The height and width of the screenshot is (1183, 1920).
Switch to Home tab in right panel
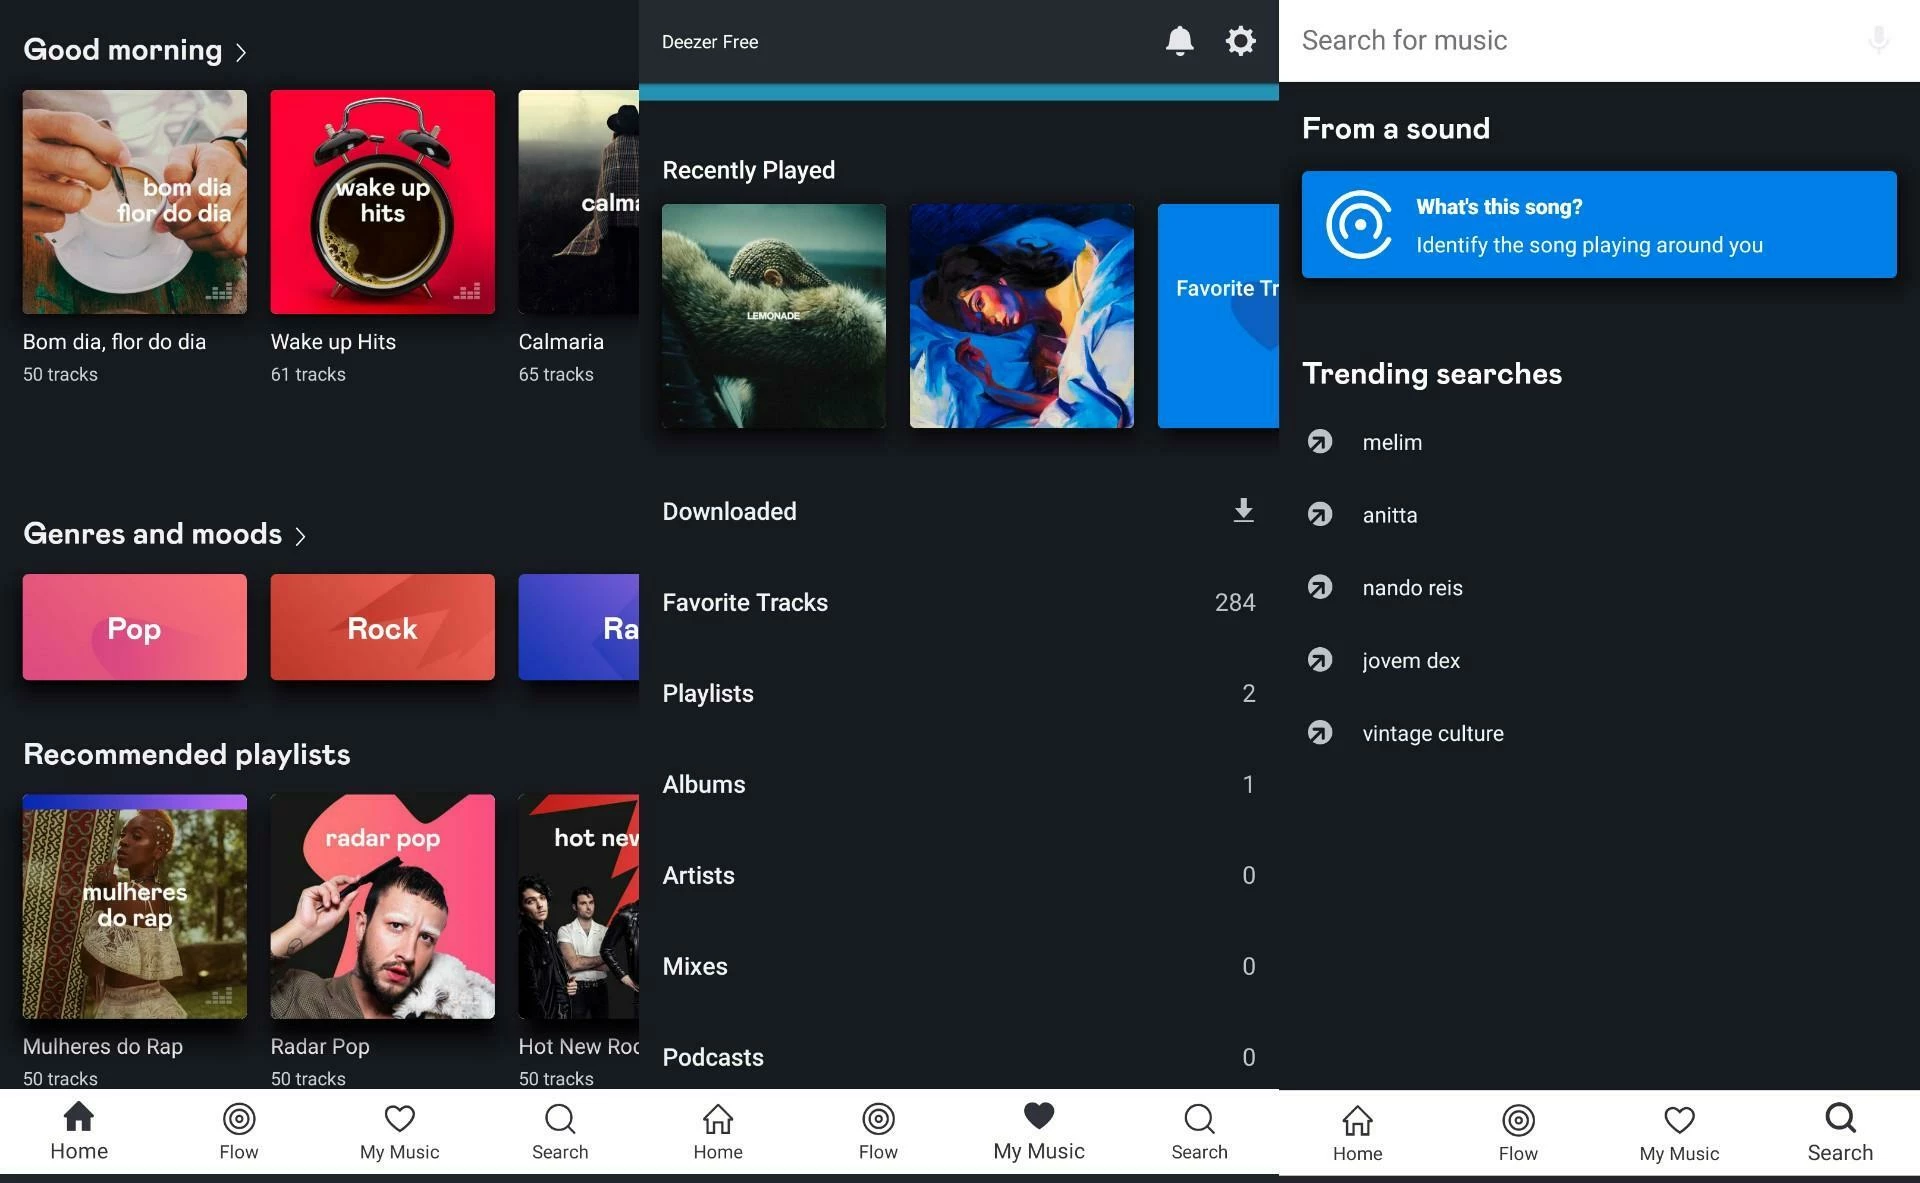tap(1357, 1133)
